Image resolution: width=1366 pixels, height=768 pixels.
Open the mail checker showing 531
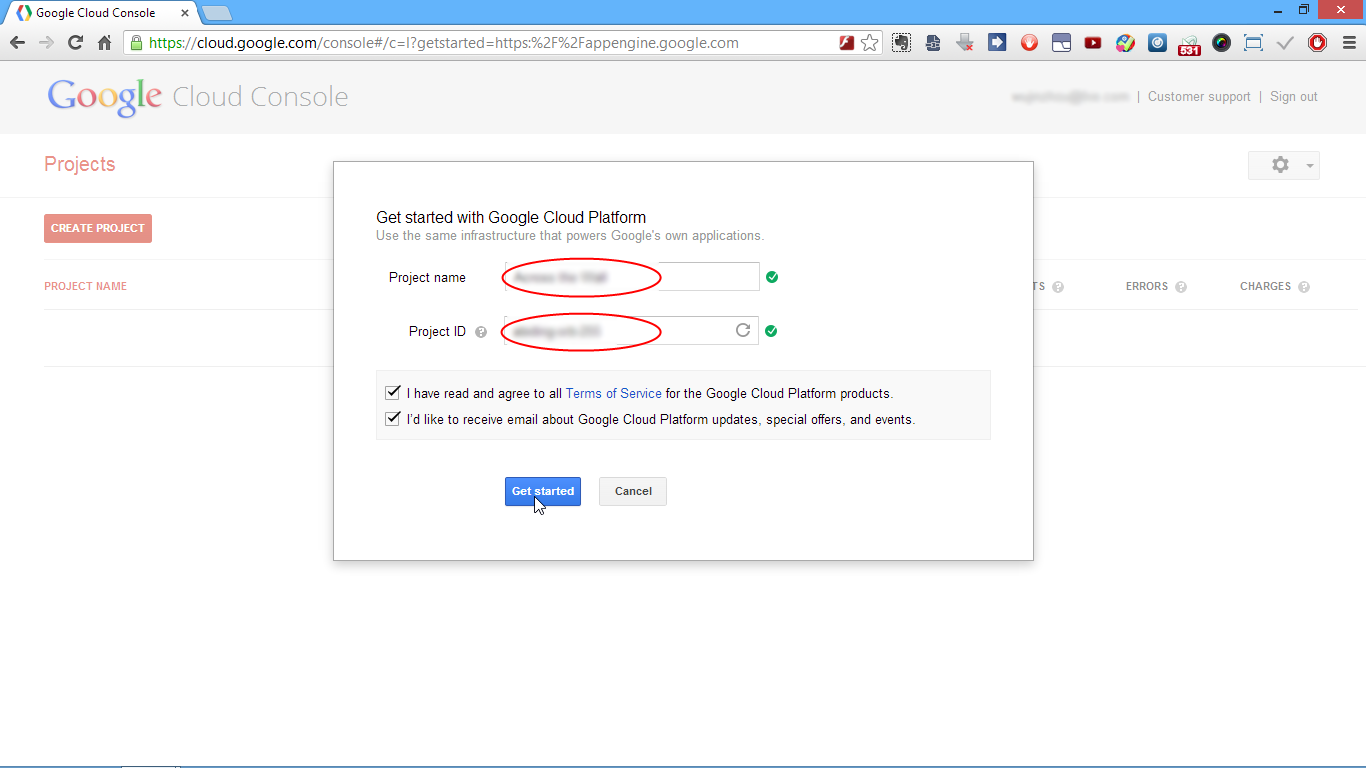1189,44
